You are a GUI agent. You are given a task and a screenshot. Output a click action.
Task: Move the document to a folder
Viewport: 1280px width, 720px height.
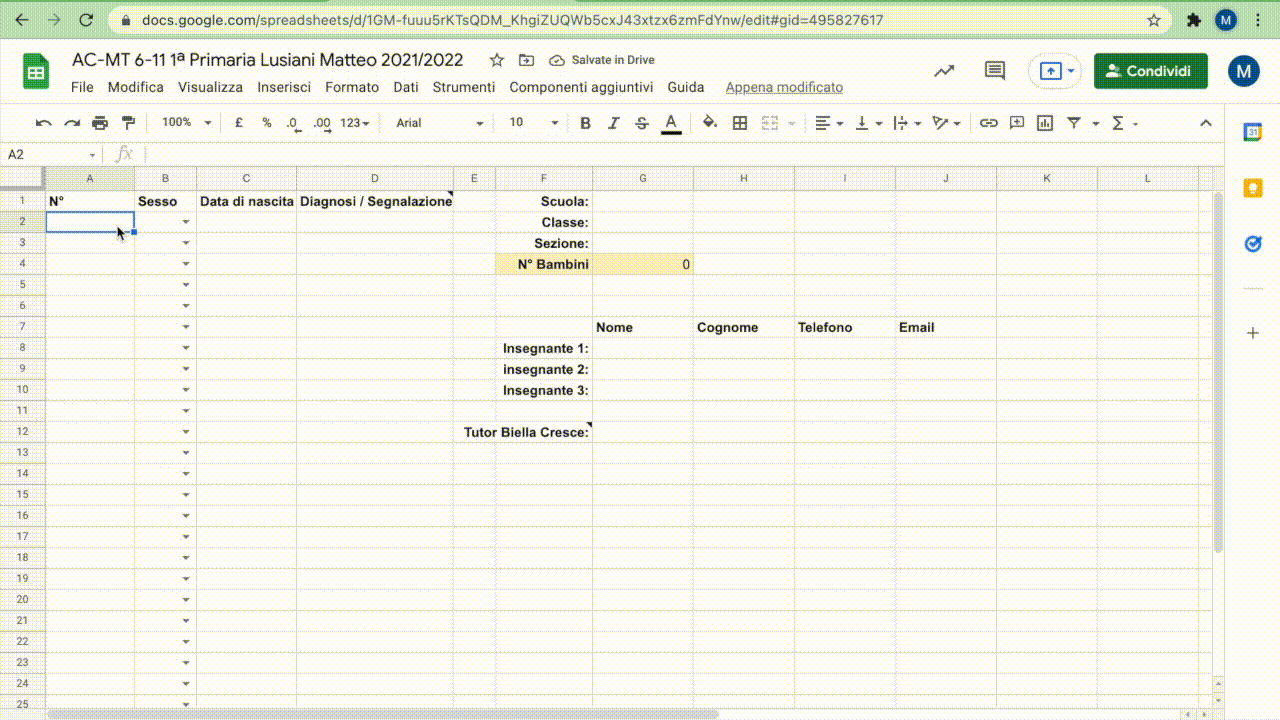pos(527,60)
